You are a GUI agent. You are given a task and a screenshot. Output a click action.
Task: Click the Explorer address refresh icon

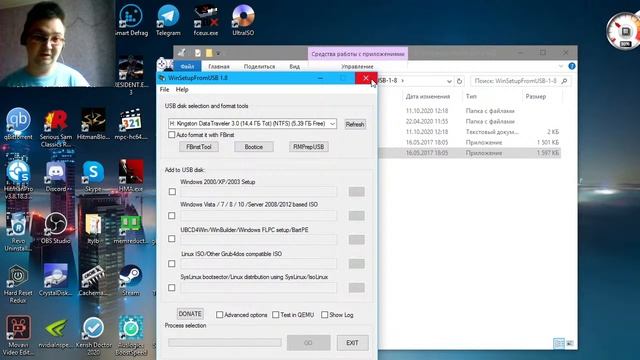(x=460, y=81)
